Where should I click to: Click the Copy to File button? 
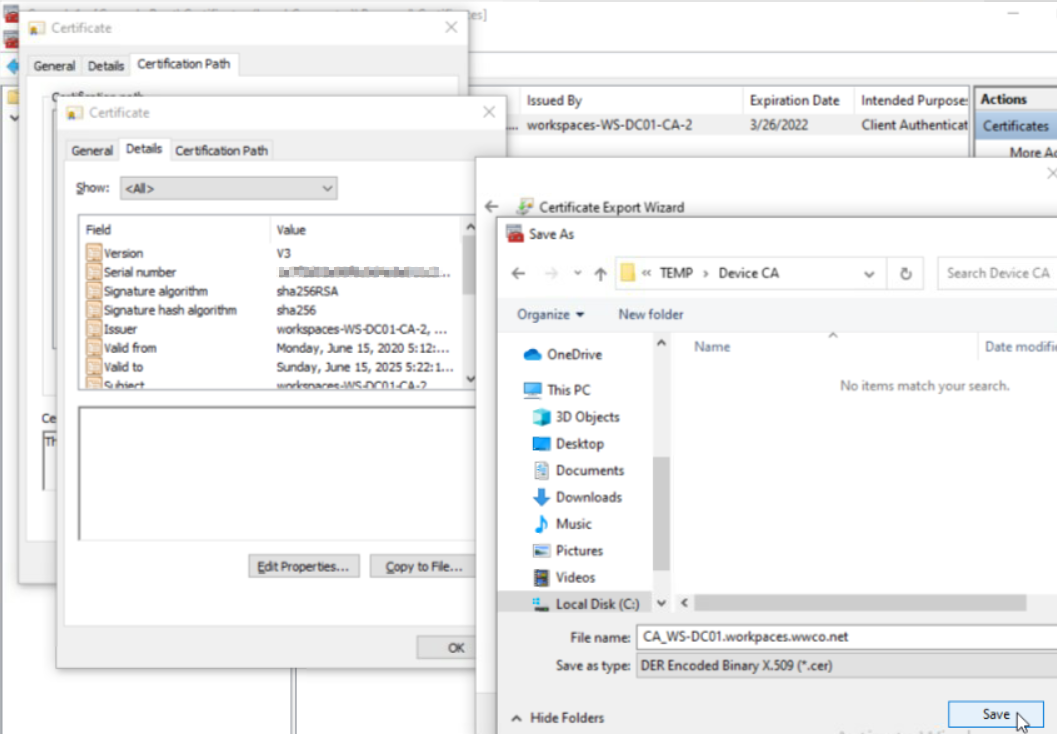coord(423,566)
